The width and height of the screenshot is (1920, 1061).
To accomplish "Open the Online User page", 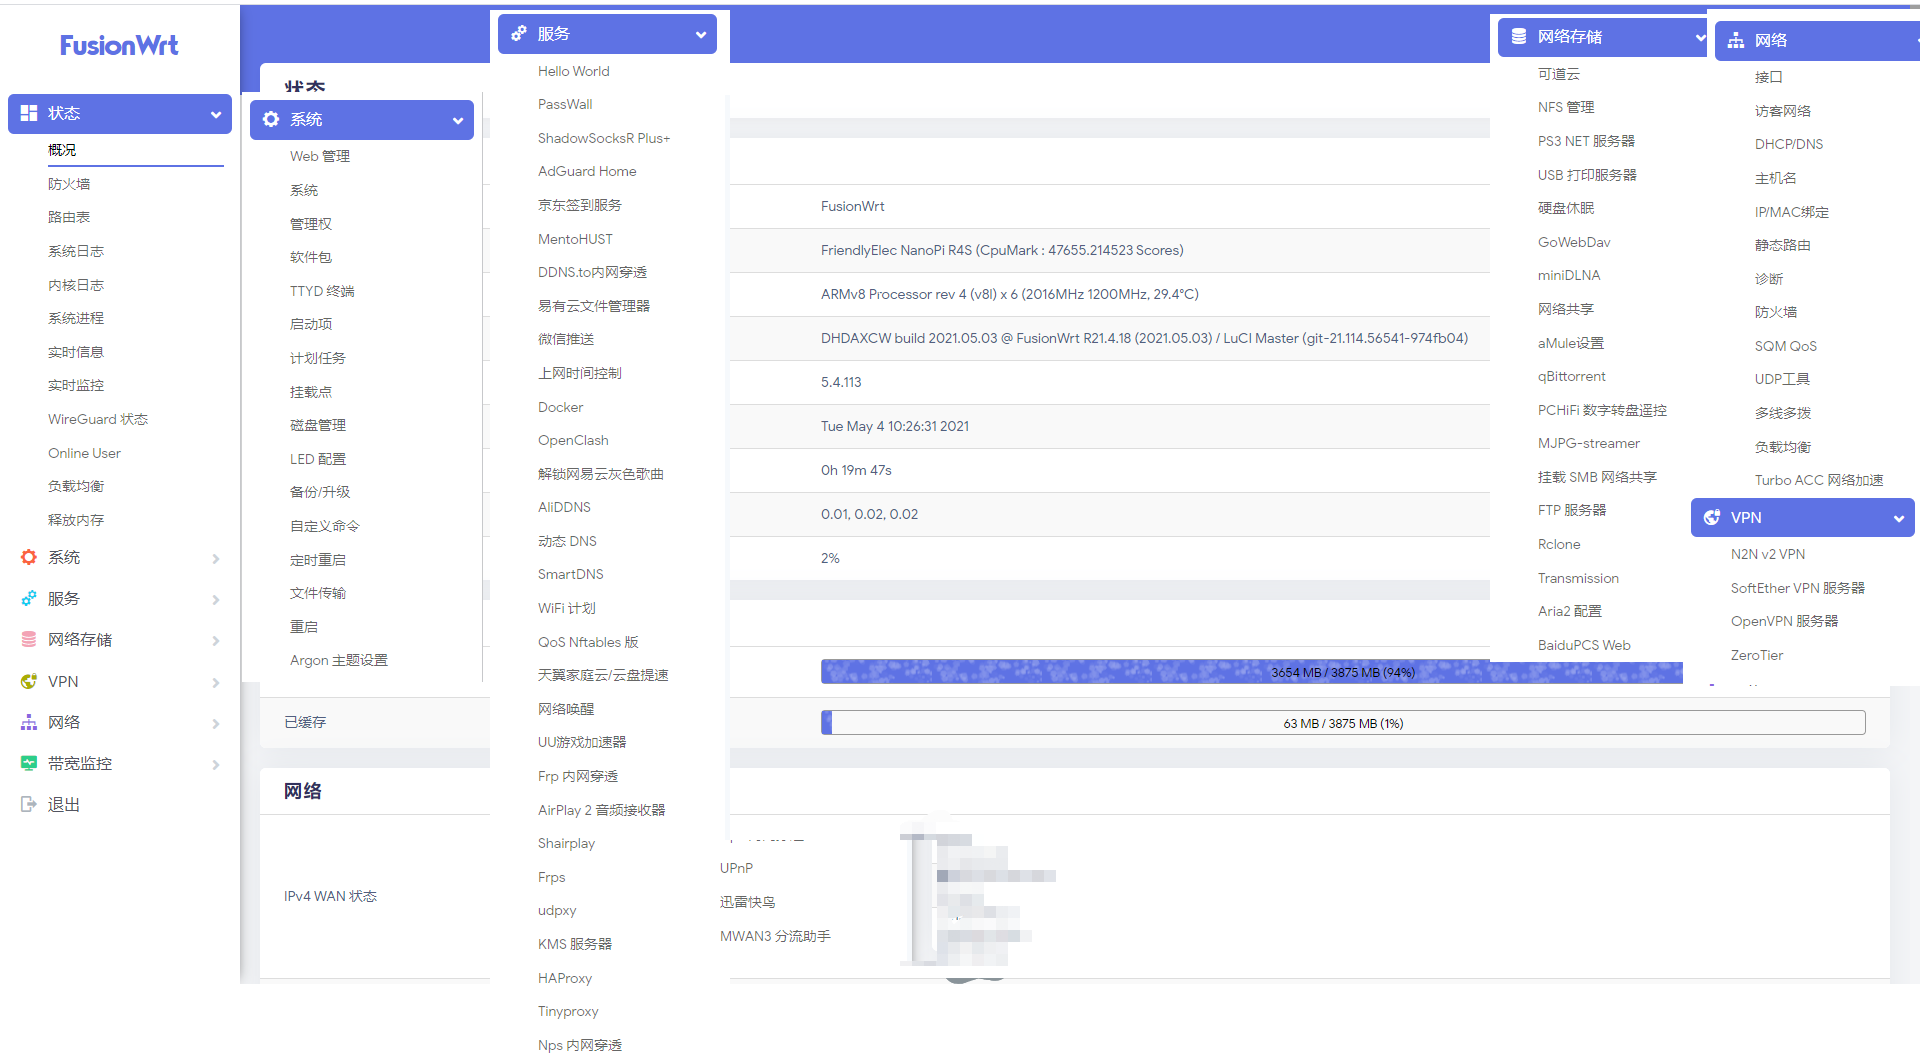I will tap(84, 452).
